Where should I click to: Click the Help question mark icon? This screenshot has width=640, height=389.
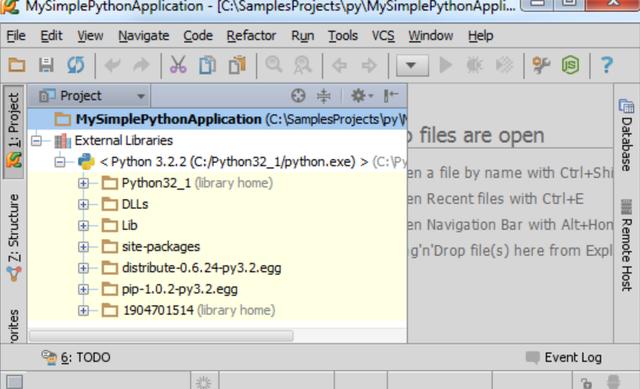tap(607, 65)
